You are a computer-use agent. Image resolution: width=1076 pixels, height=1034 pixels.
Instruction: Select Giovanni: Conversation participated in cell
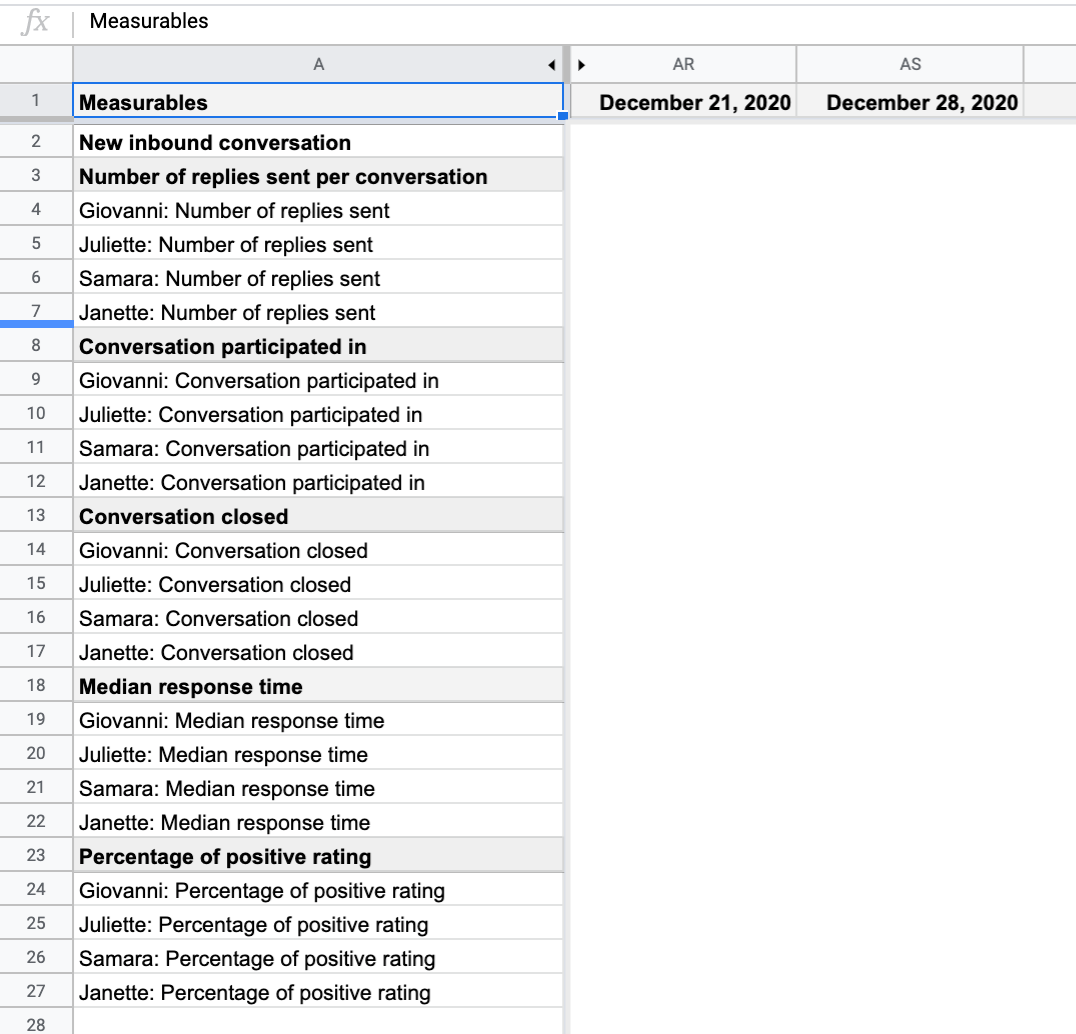click(x=318, y=379)
